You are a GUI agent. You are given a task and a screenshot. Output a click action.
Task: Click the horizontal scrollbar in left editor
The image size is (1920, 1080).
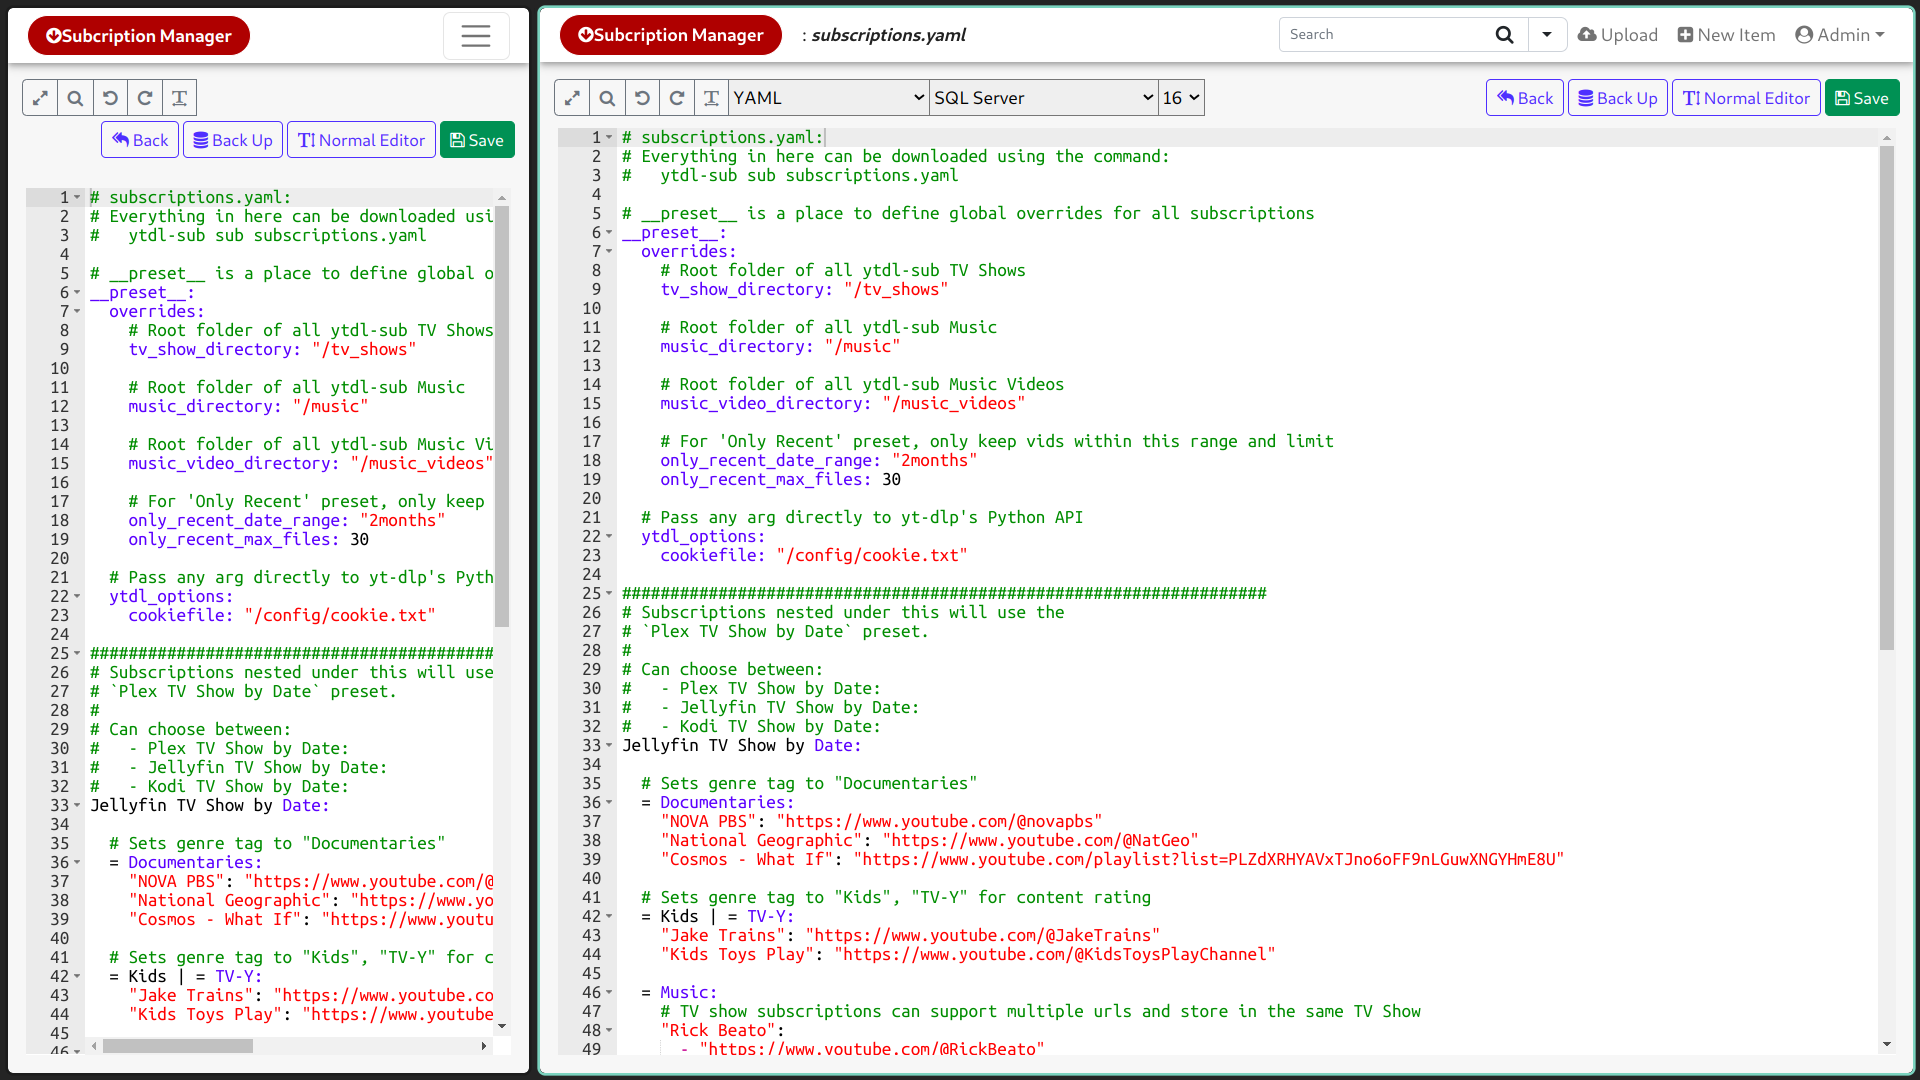pyautogui.click(x=178, y=1046)
